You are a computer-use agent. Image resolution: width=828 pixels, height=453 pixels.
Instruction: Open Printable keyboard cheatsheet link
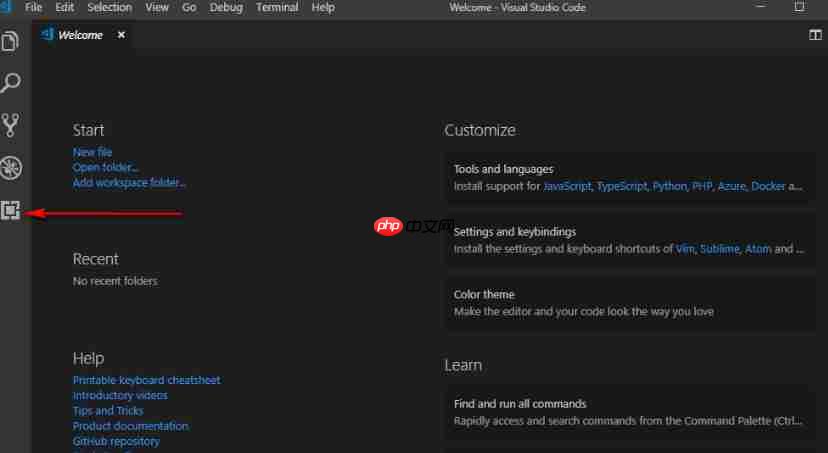146,380
